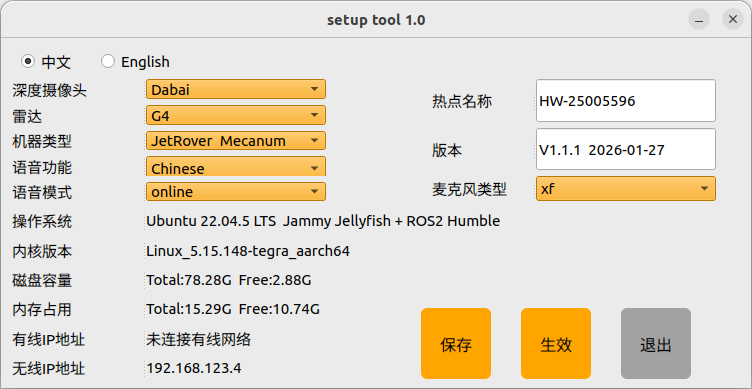Click the 版本 field V1.1.1 2026-01-27
This screenshot has width=752, height=389.
pyautogui.click(x=625, y=149)
